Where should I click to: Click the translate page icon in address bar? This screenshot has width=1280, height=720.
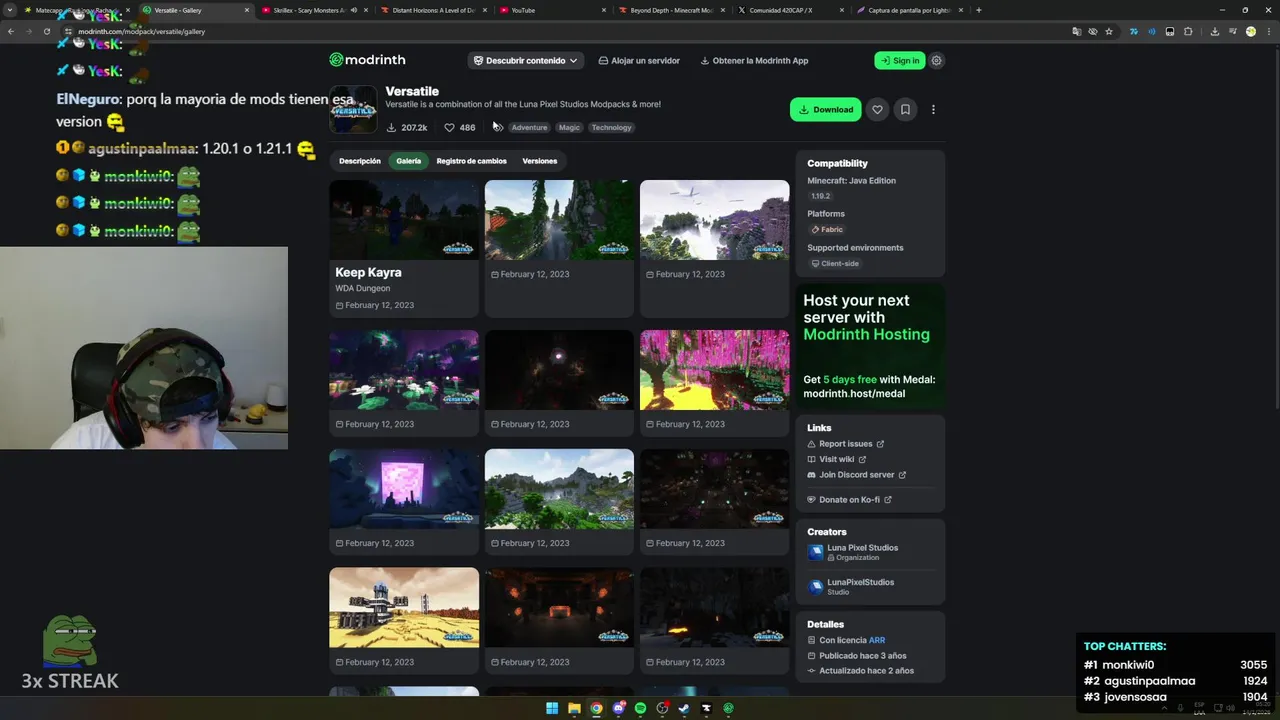(x=1077, y=31)
